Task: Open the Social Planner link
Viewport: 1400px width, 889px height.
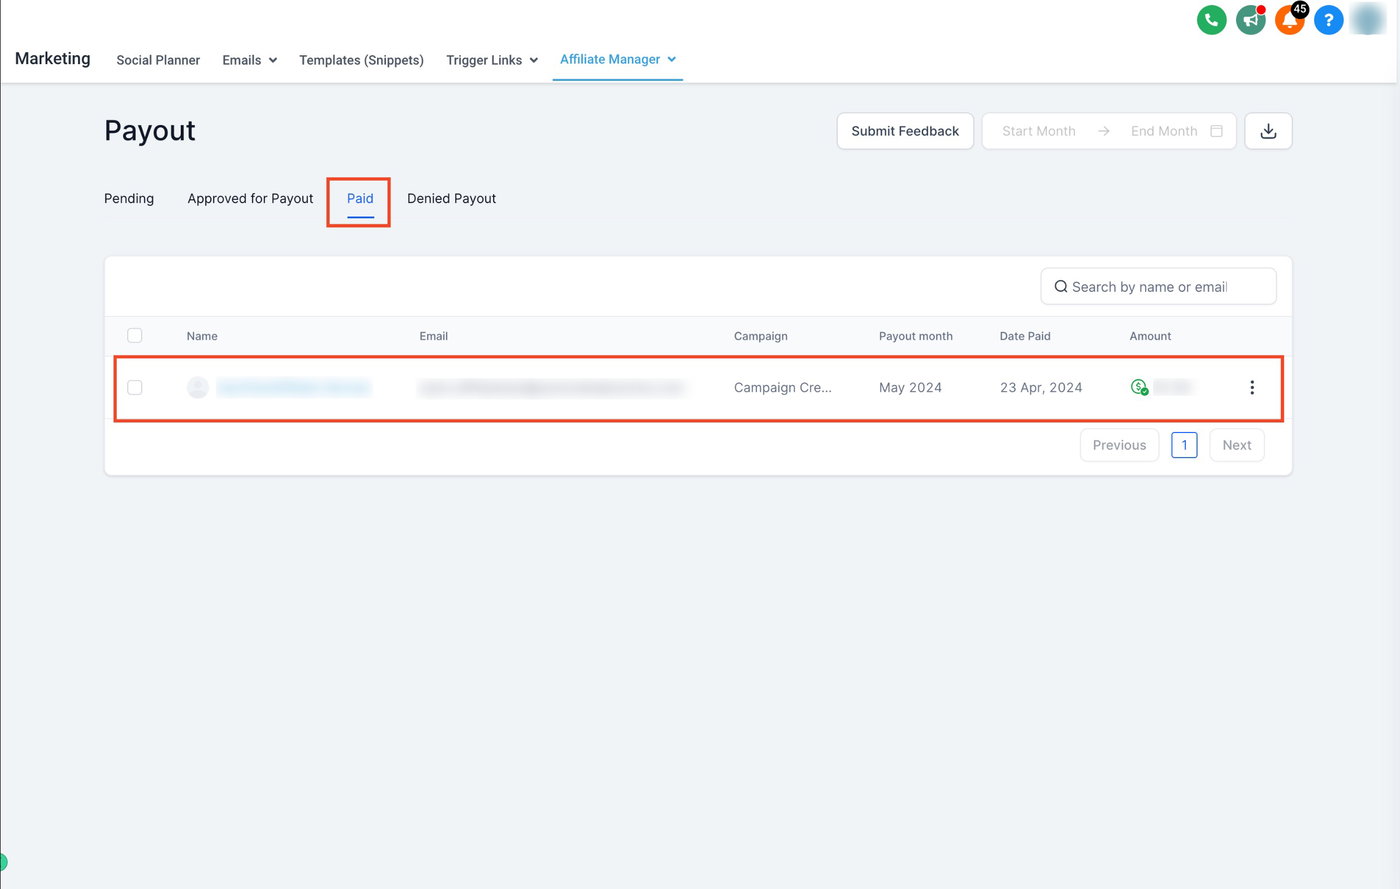Action: 158,60
